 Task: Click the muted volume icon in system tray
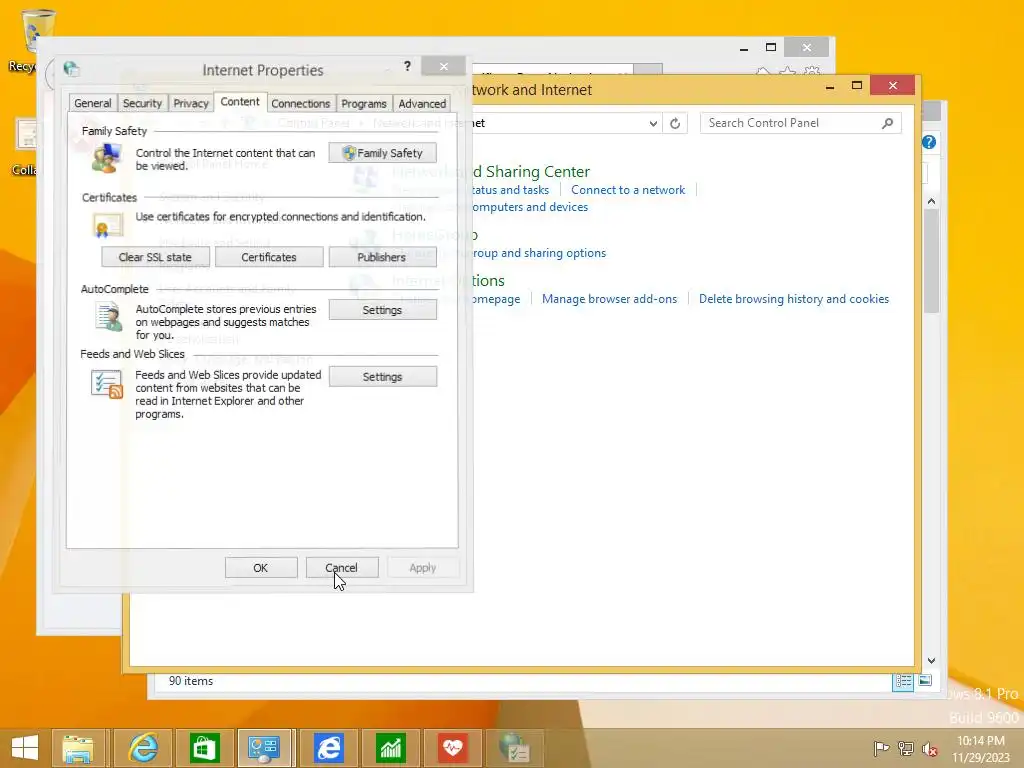coord(929,748)
